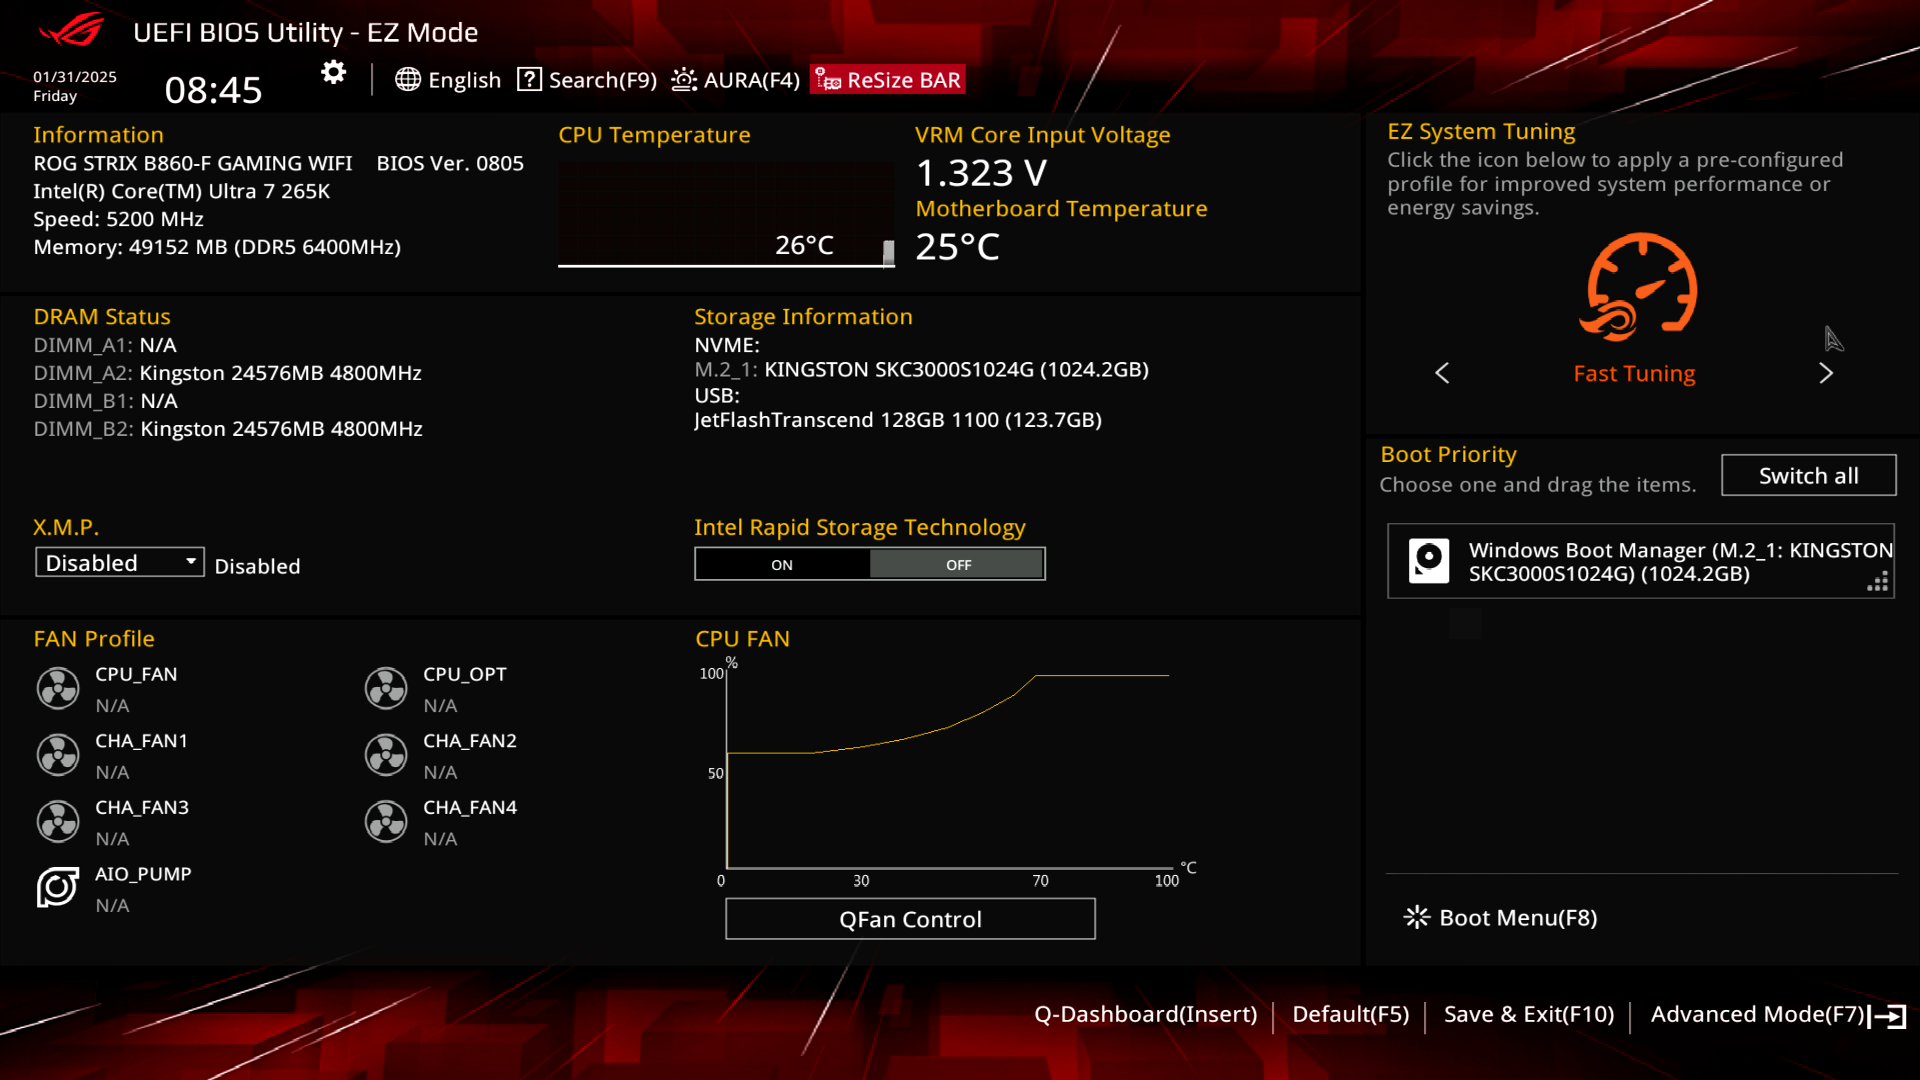Screen dimensions: 1920x1080
Task: Click the ROG logo icon
Action: [x=71, y=30]
